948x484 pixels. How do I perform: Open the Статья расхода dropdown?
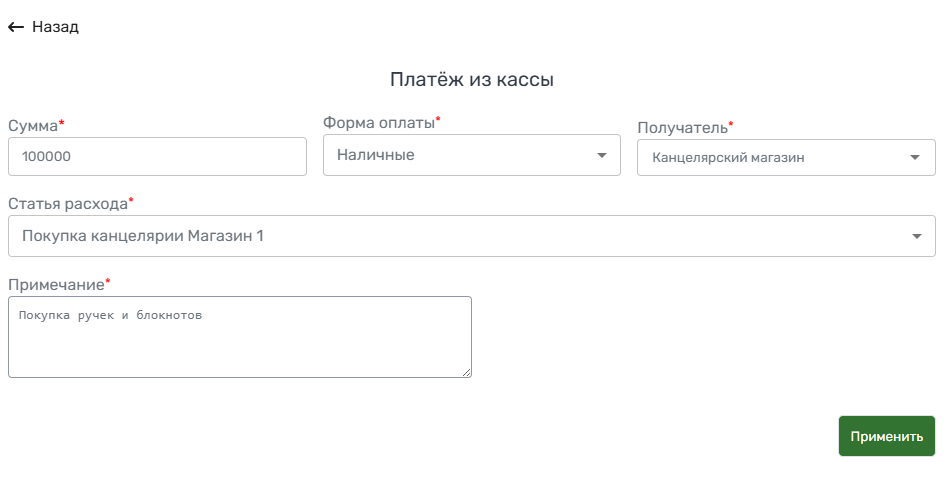pos(471,236)
